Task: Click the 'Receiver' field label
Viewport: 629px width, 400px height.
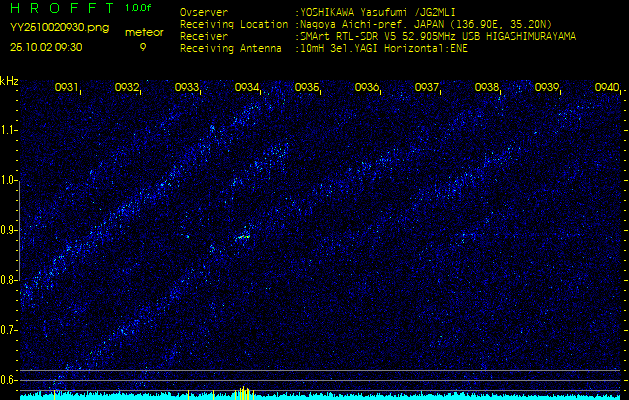Action: [x=204, y=37]
